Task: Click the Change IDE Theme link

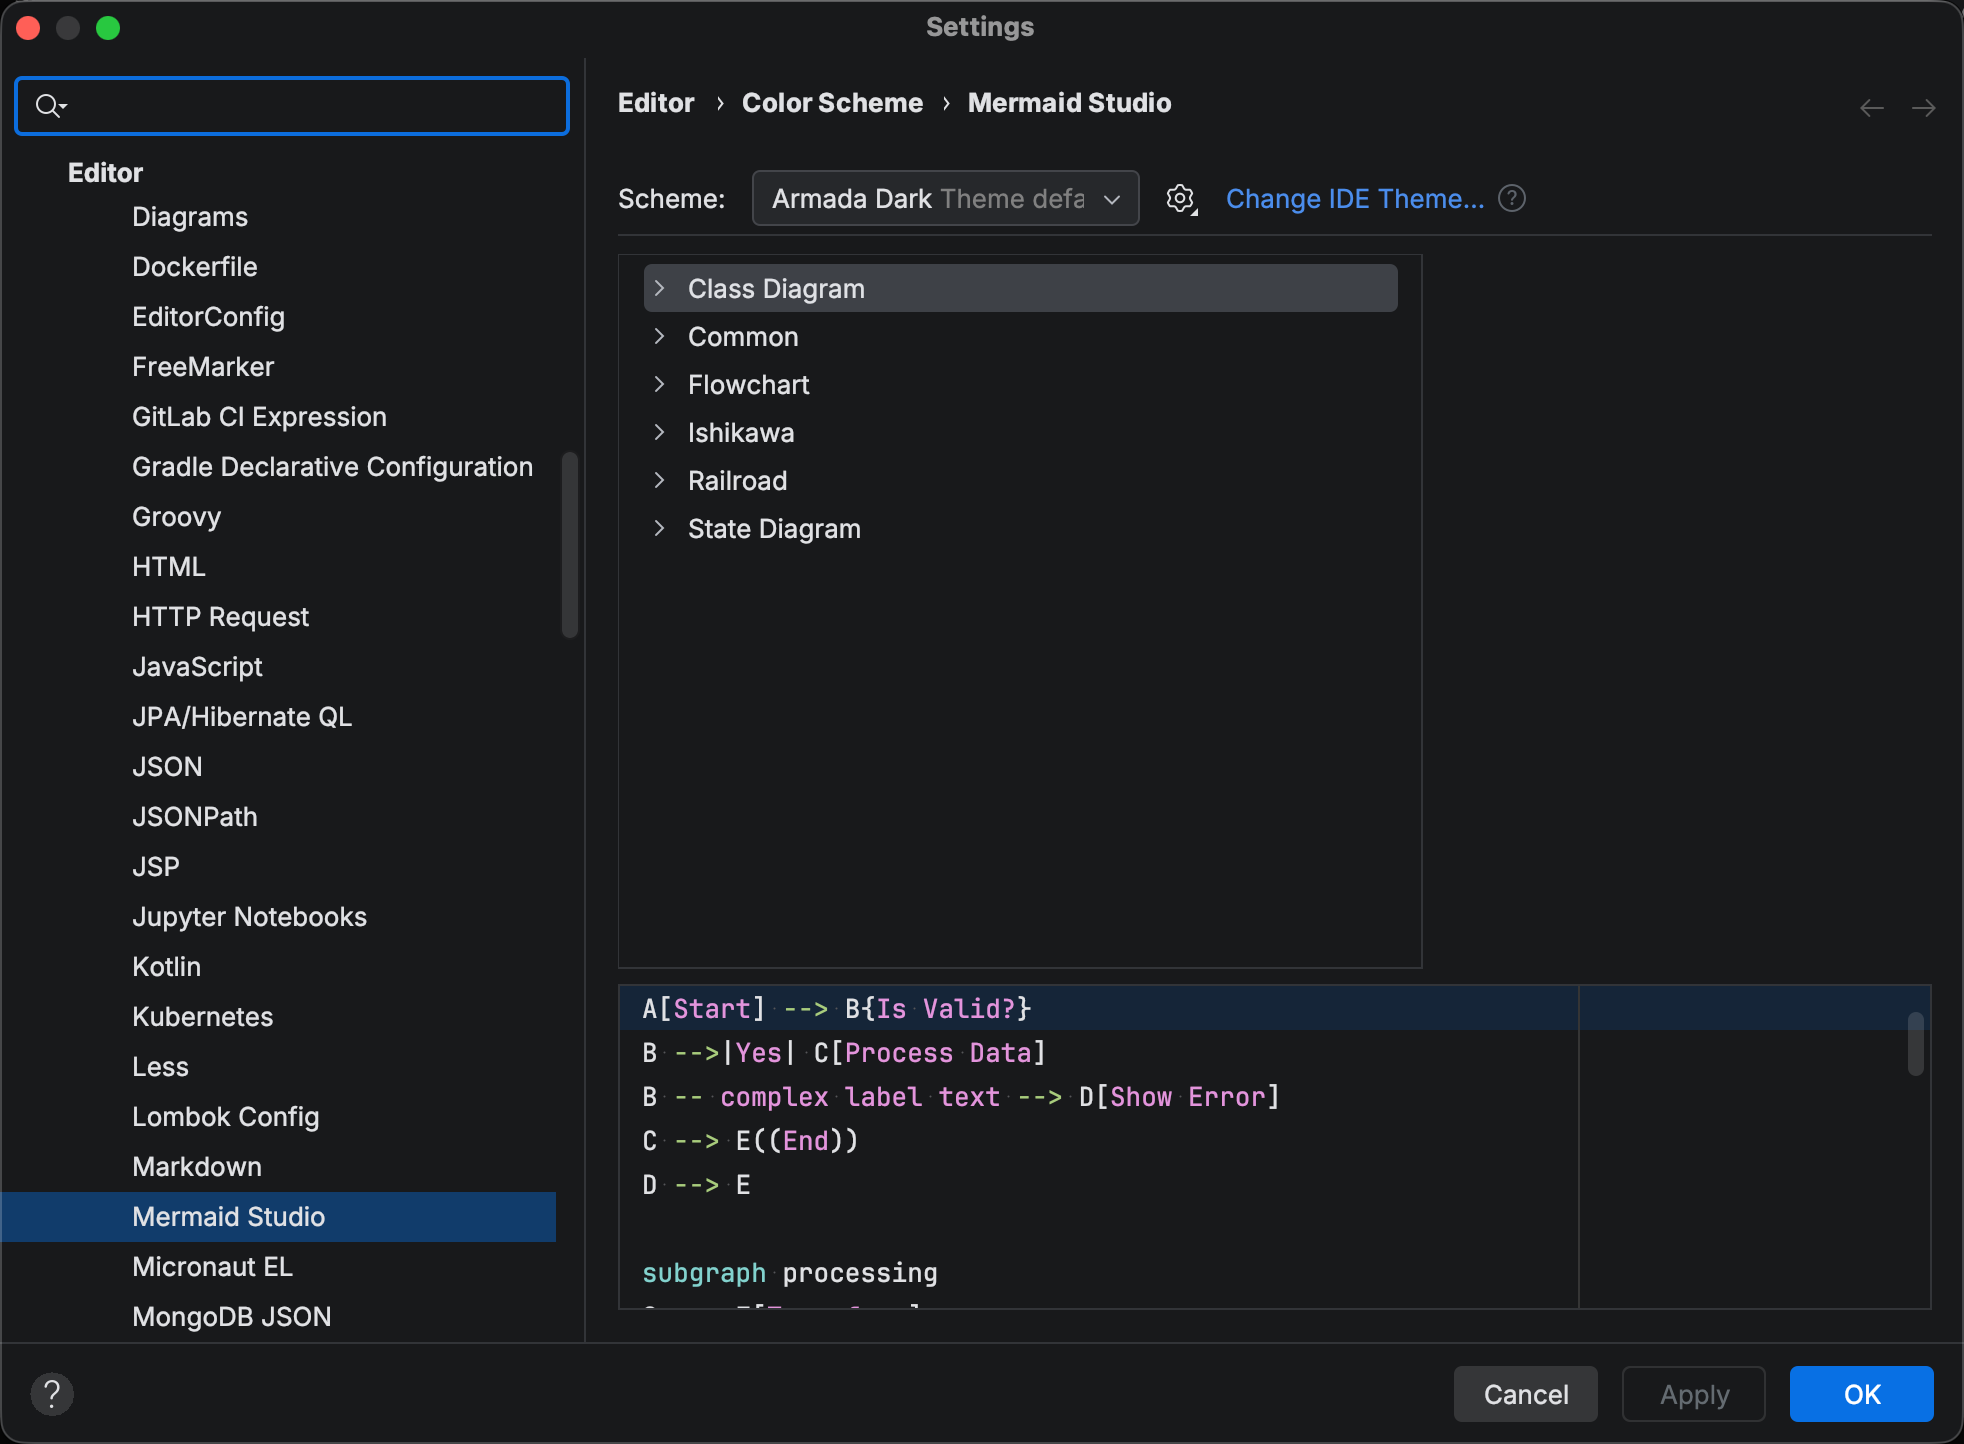Action: coord(1354,199)
